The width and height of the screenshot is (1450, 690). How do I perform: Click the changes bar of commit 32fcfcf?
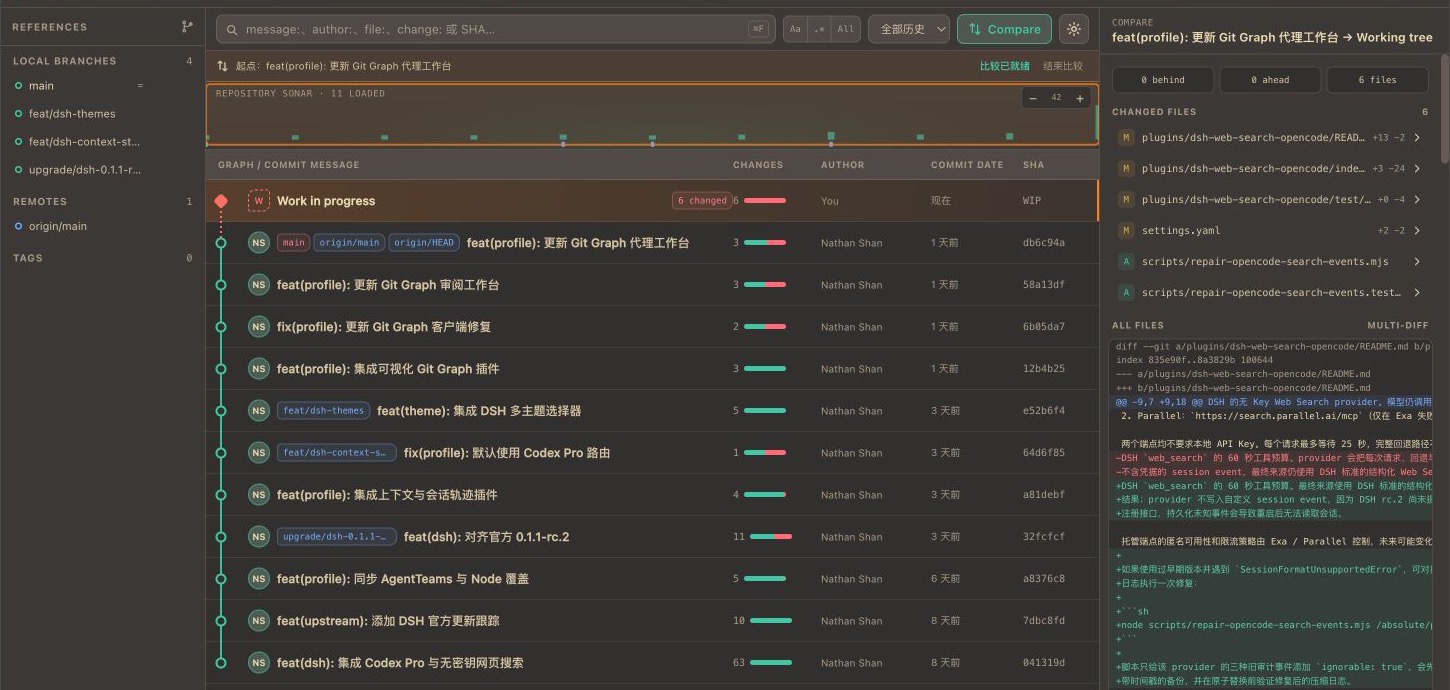pyautogui.click(x=770, y=537)
